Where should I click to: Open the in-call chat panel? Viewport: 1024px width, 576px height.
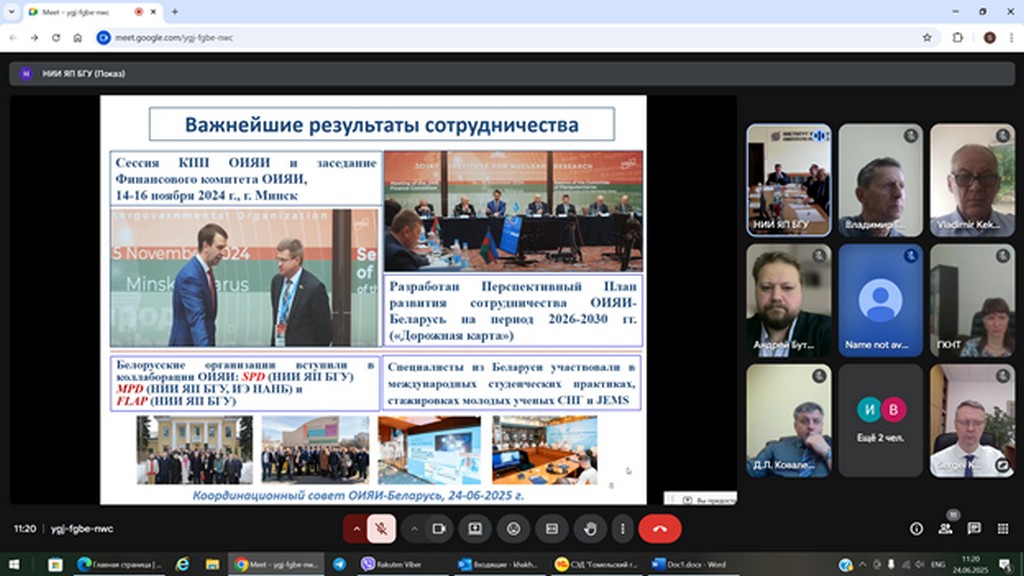[x=974, y=528]
